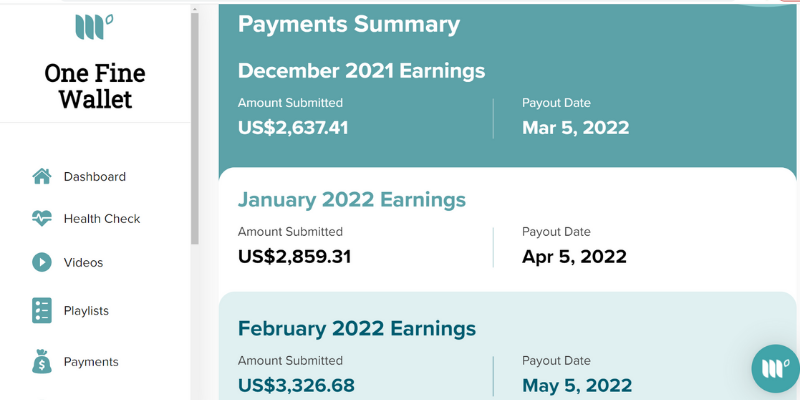Select the Videos play icon

click(x=42, y=262)
